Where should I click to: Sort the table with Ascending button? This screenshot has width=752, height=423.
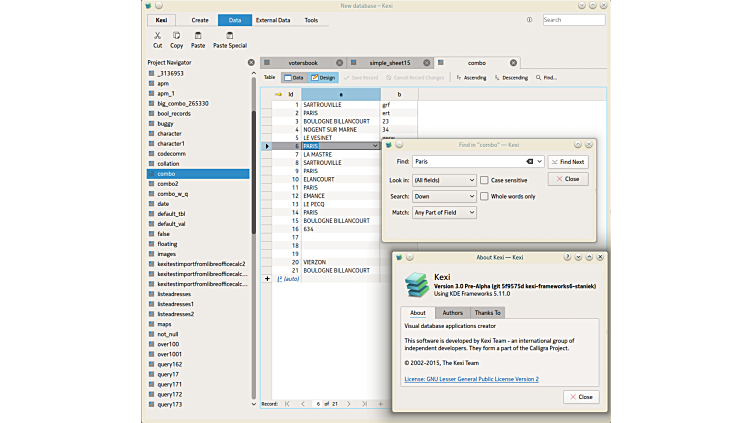471,77
